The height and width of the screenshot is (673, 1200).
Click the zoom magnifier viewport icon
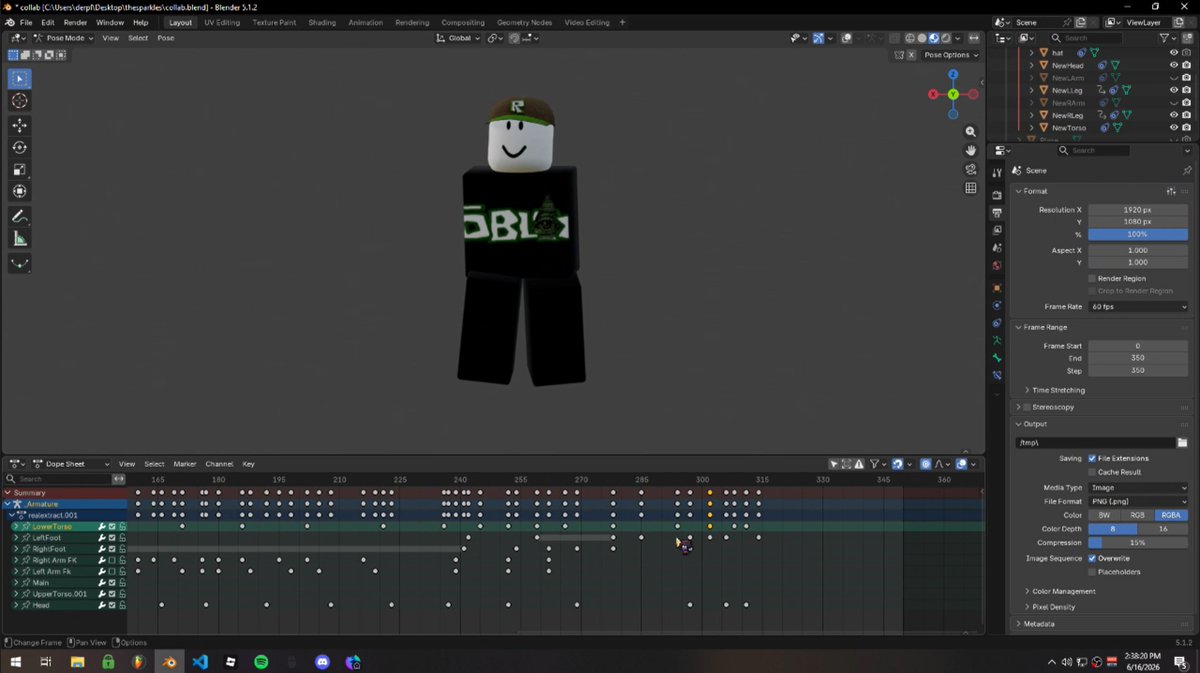[x=971, y=132]
